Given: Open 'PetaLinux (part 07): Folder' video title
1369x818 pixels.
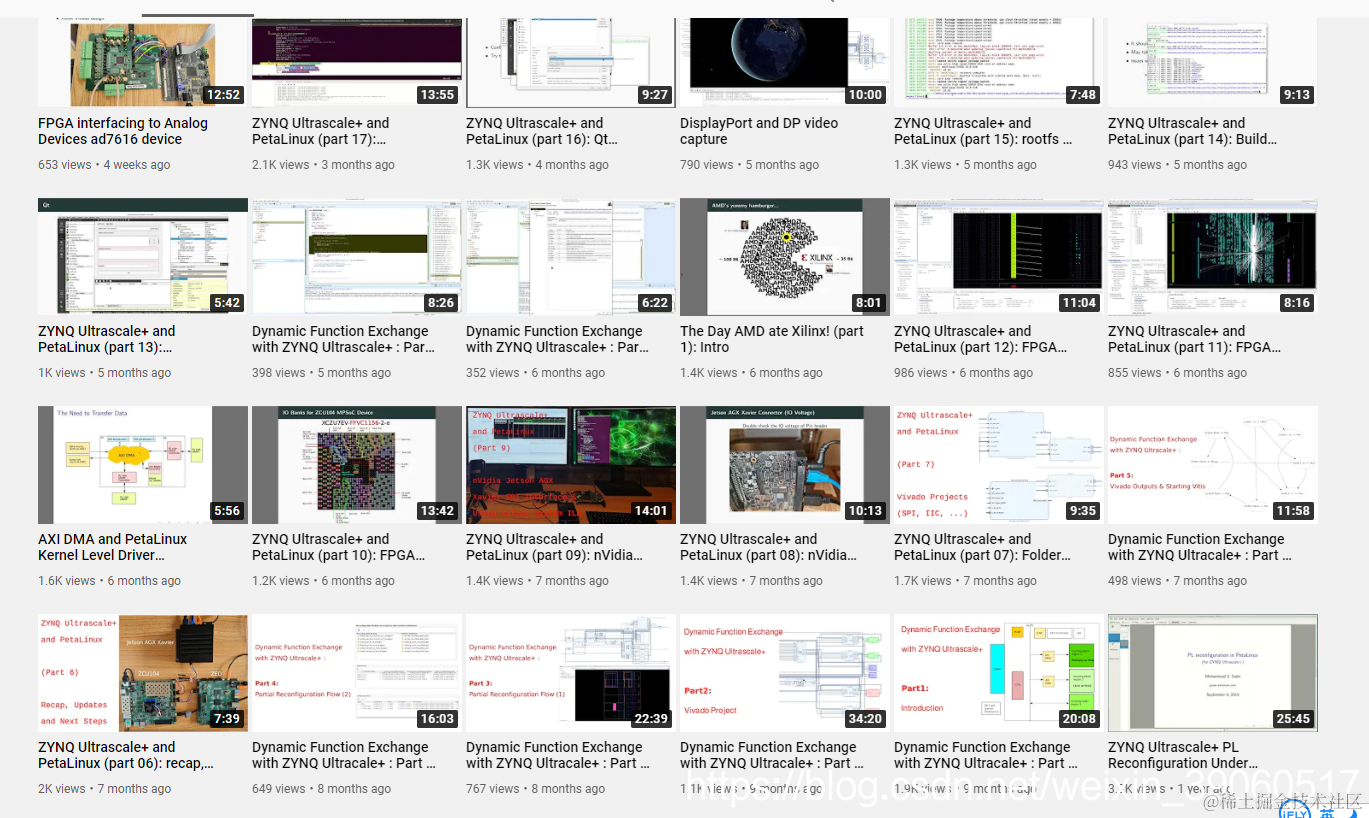Looking at the screenshot, I should (x=982, y=547).
